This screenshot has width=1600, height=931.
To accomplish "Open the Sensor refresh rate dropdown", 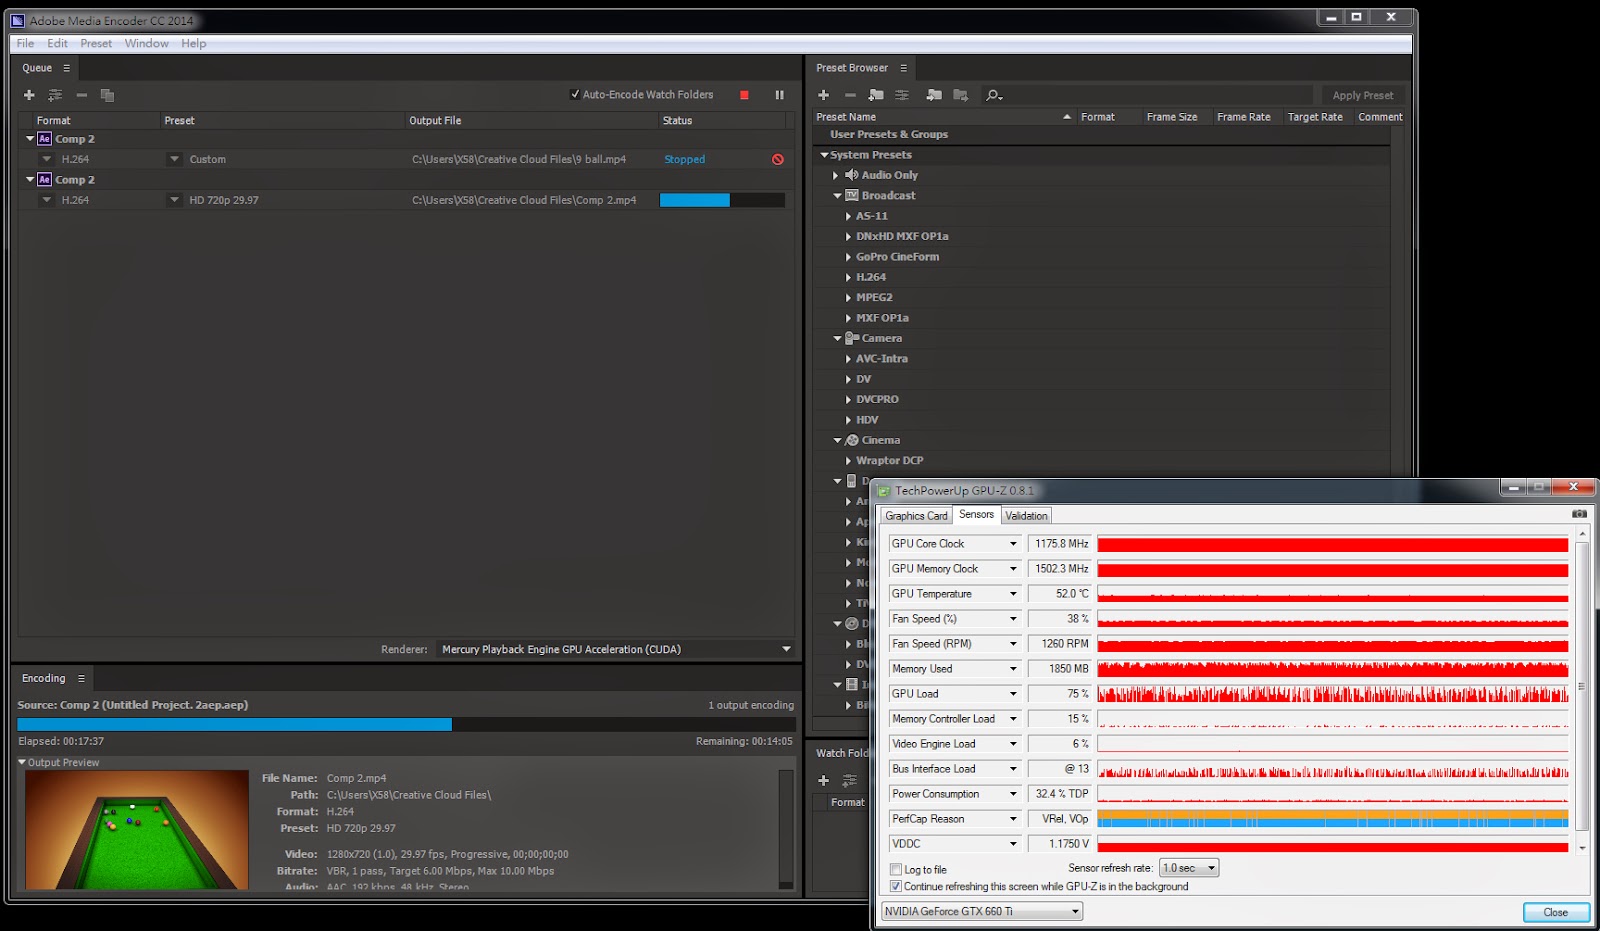I will pyautogui.click(x=1189, y=868).
